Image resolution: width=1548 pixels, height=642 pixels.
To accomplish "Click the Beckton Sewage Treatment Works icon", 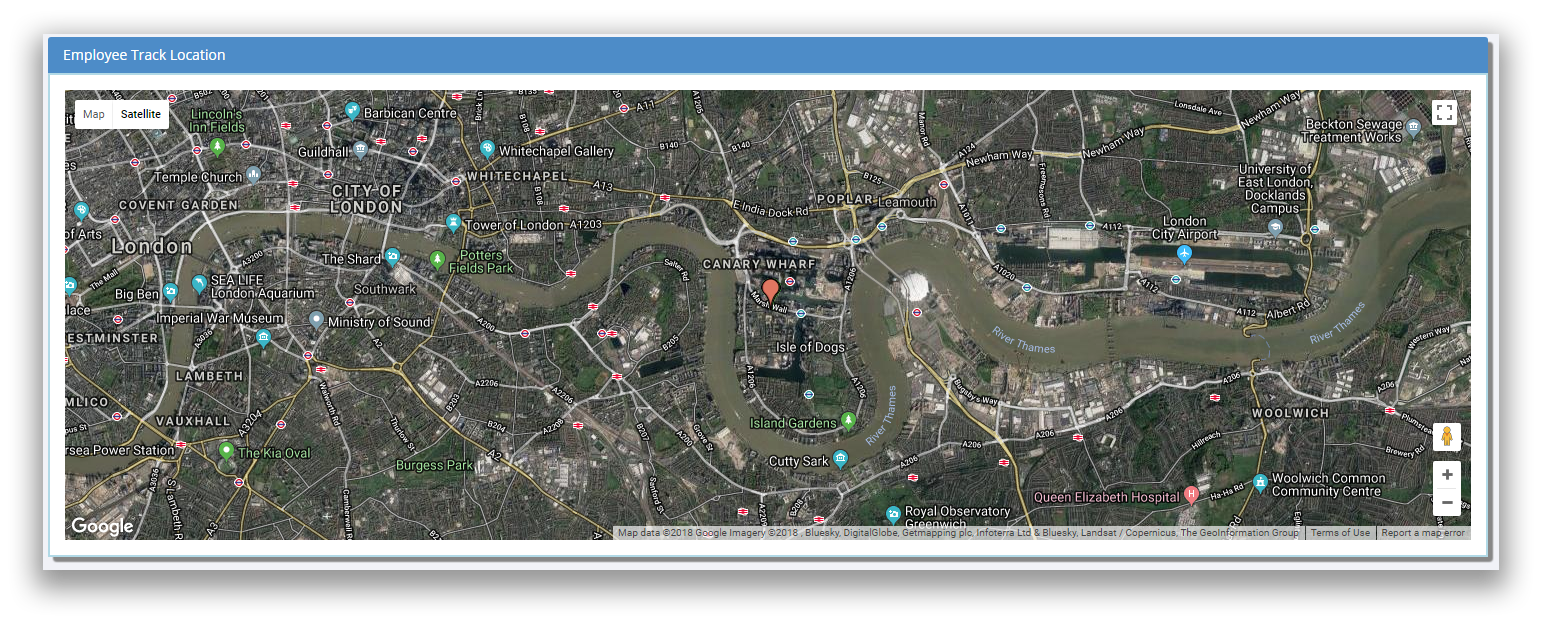I will [x=1413, y=127].
